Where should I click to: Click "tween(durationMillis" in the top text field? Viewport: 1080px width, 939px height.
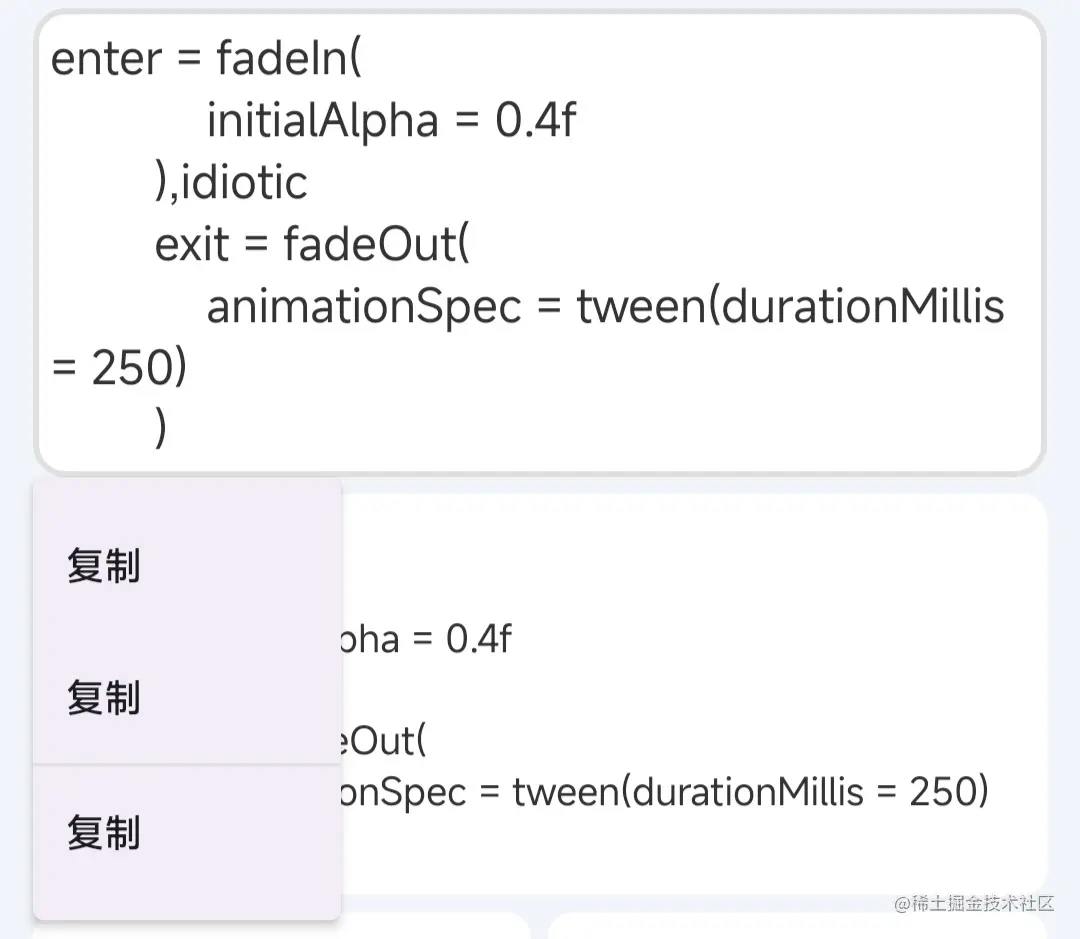(790, 307)
